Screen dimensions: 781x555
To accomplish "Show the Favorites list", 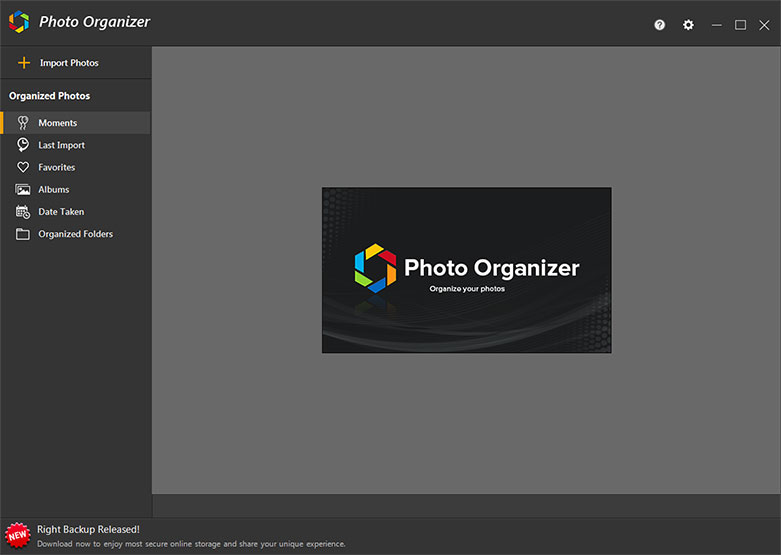I will (76, 167).
